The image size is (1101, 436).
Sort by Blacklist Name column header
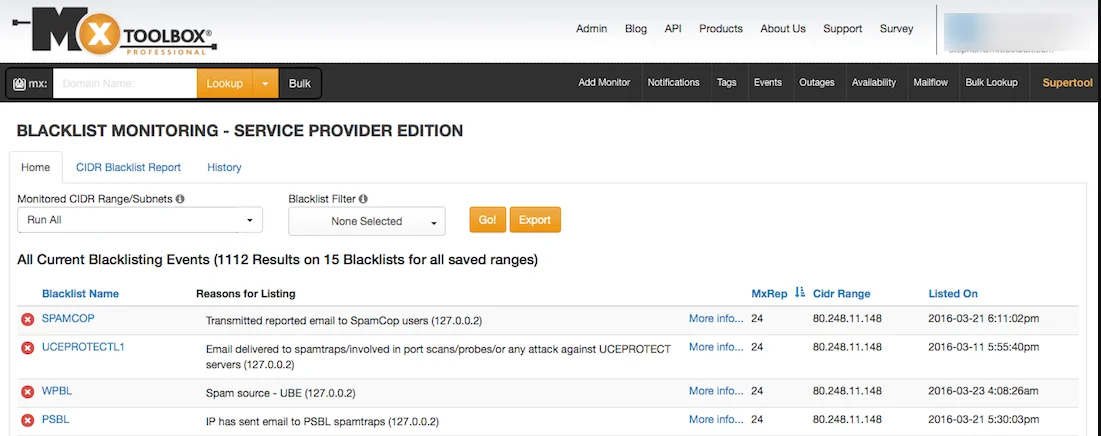click(x=80, y=293)
